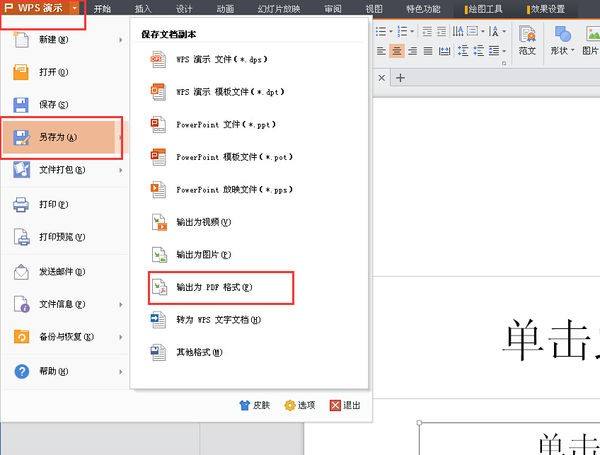Viewport: 600px width, 455px height.
Task: Expand the 新建 submenu arrow
Action: tap(121, 40)
